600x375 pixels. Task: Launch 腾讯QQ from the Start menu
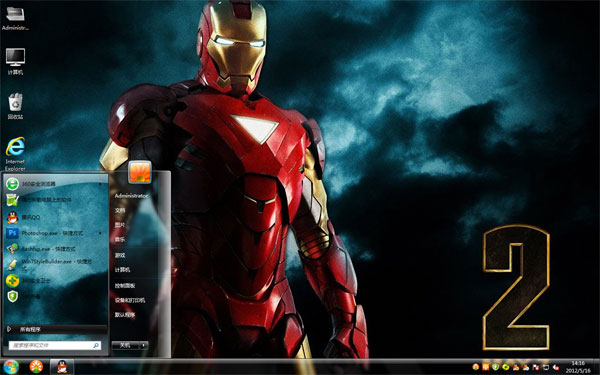tap(55, 217)
